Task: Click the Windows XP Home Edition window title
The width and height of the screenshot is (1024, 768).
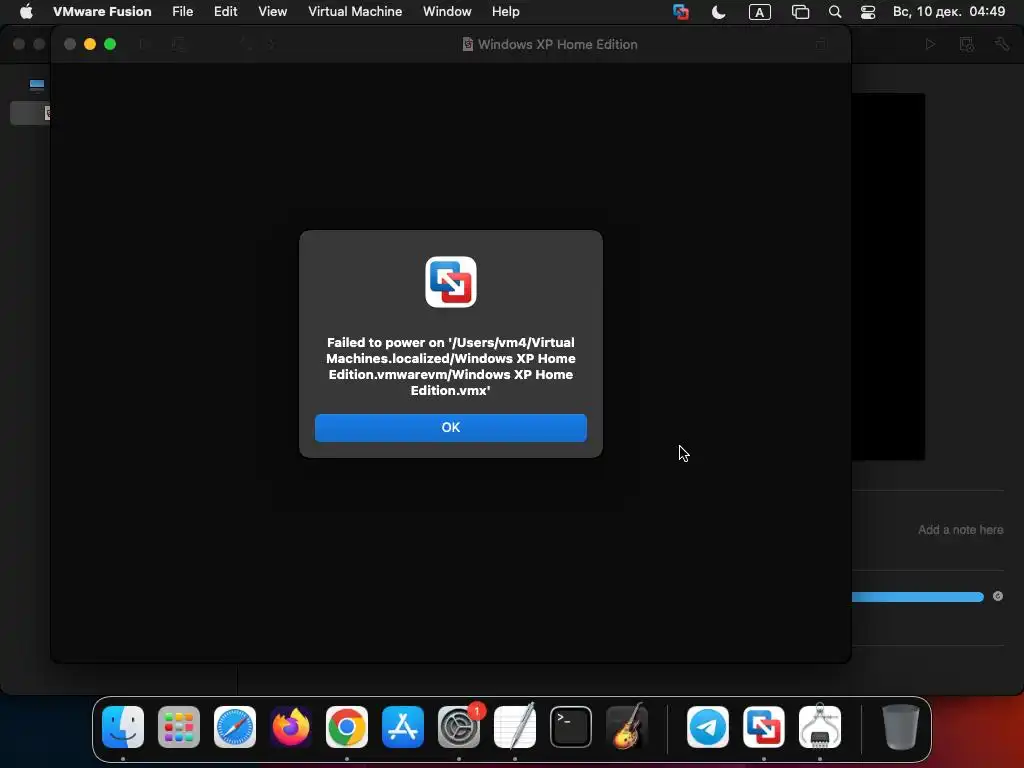Action: click(x=557, y=44)
